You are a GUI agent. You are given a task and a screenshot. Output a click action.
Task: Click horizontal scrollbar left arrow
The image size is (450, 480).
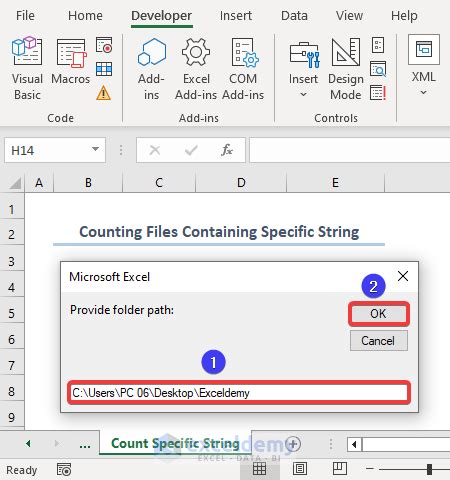(354, 444)
